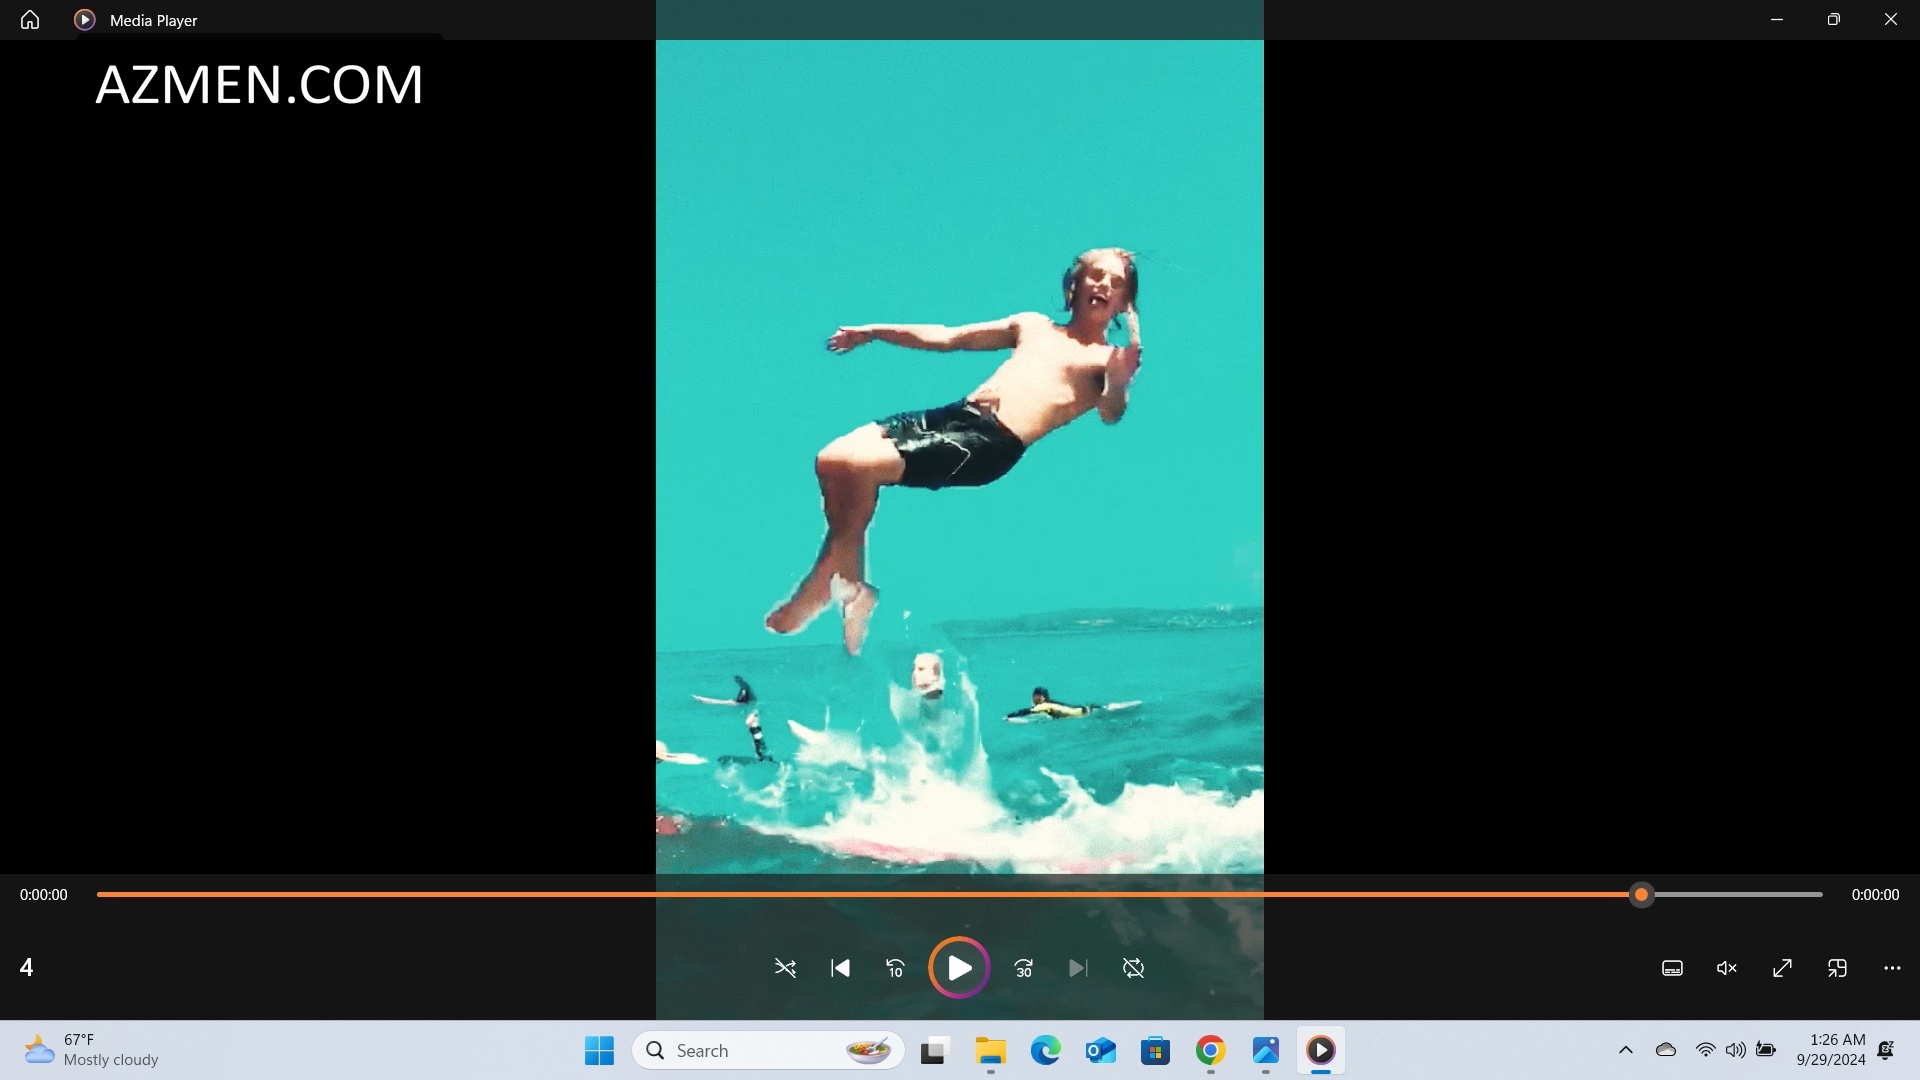This screenshot has height=1080, width=1920.
Task: Toggle shuffle mode
Action: [785, 968]
